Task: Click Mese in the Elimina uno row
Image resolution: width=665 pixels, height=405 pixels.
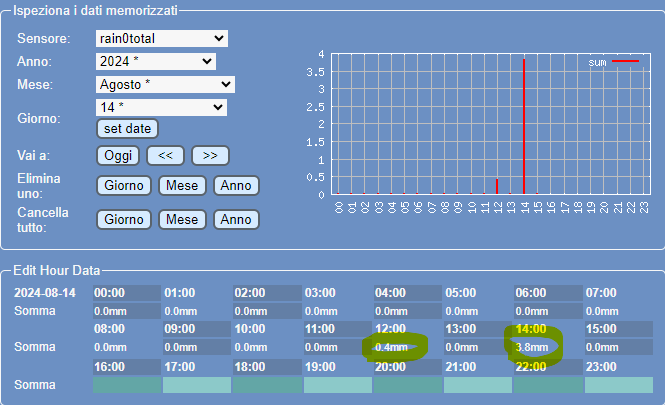Action: tap(182, 186)
